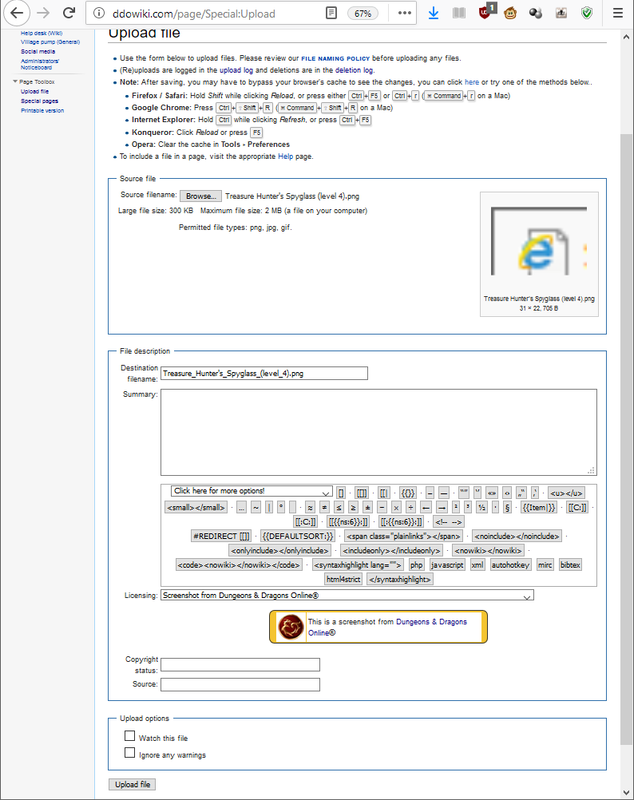Insert the ≥ greater-or-equal symbol
The image size is (634, 800).
point(353,508)
